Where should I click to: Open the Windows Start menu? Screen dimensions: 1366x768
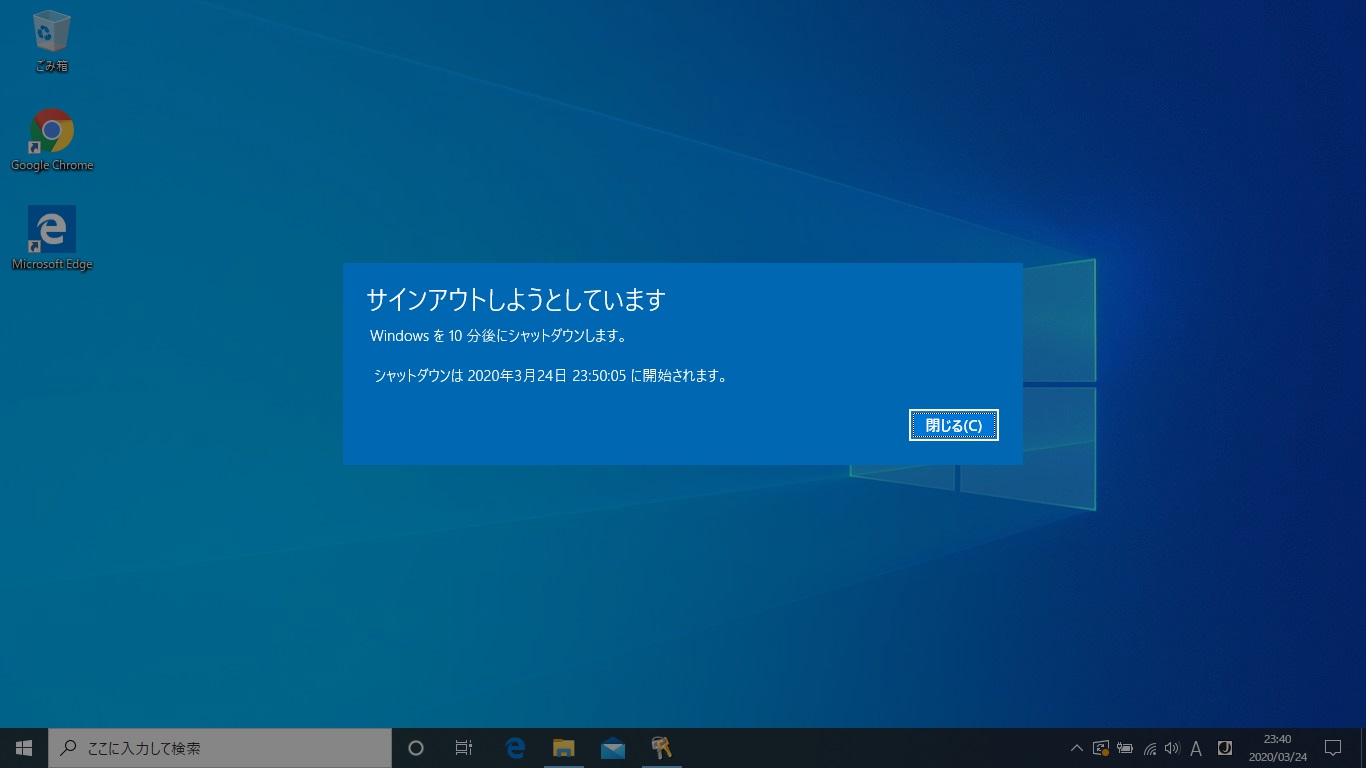pos(22,747)
